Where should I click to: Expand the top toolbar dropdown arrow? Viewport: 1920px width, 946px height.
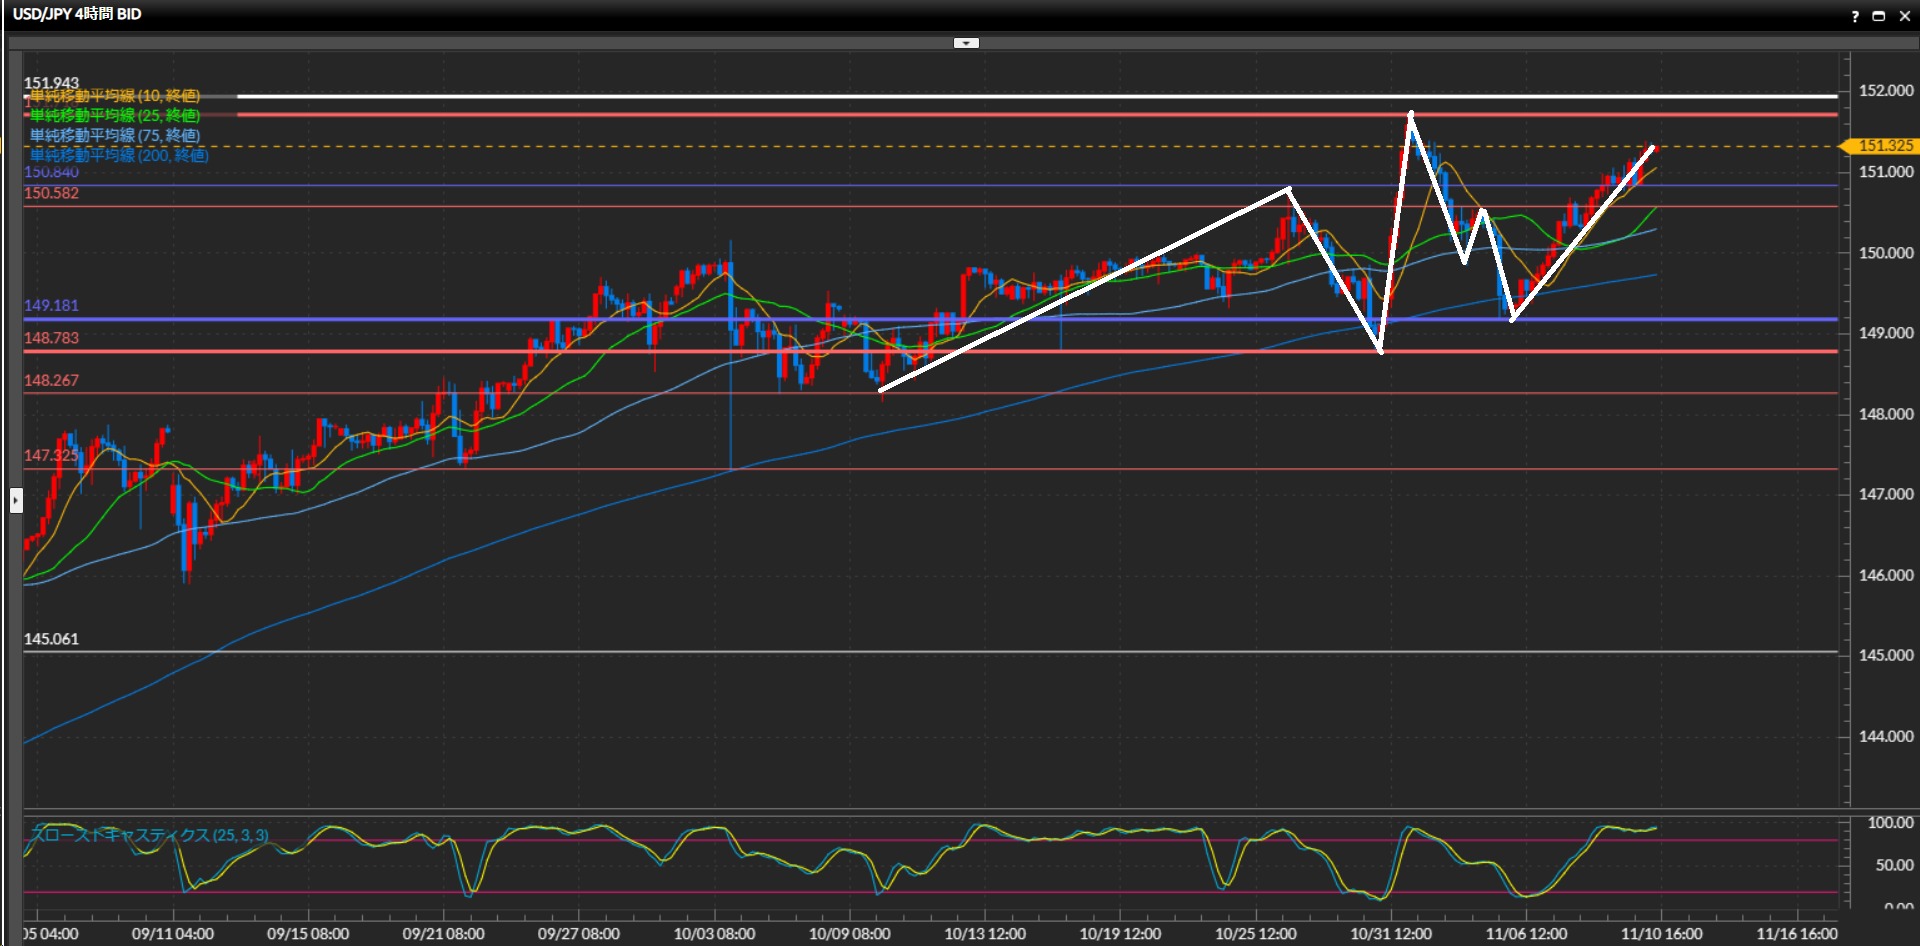966,43
